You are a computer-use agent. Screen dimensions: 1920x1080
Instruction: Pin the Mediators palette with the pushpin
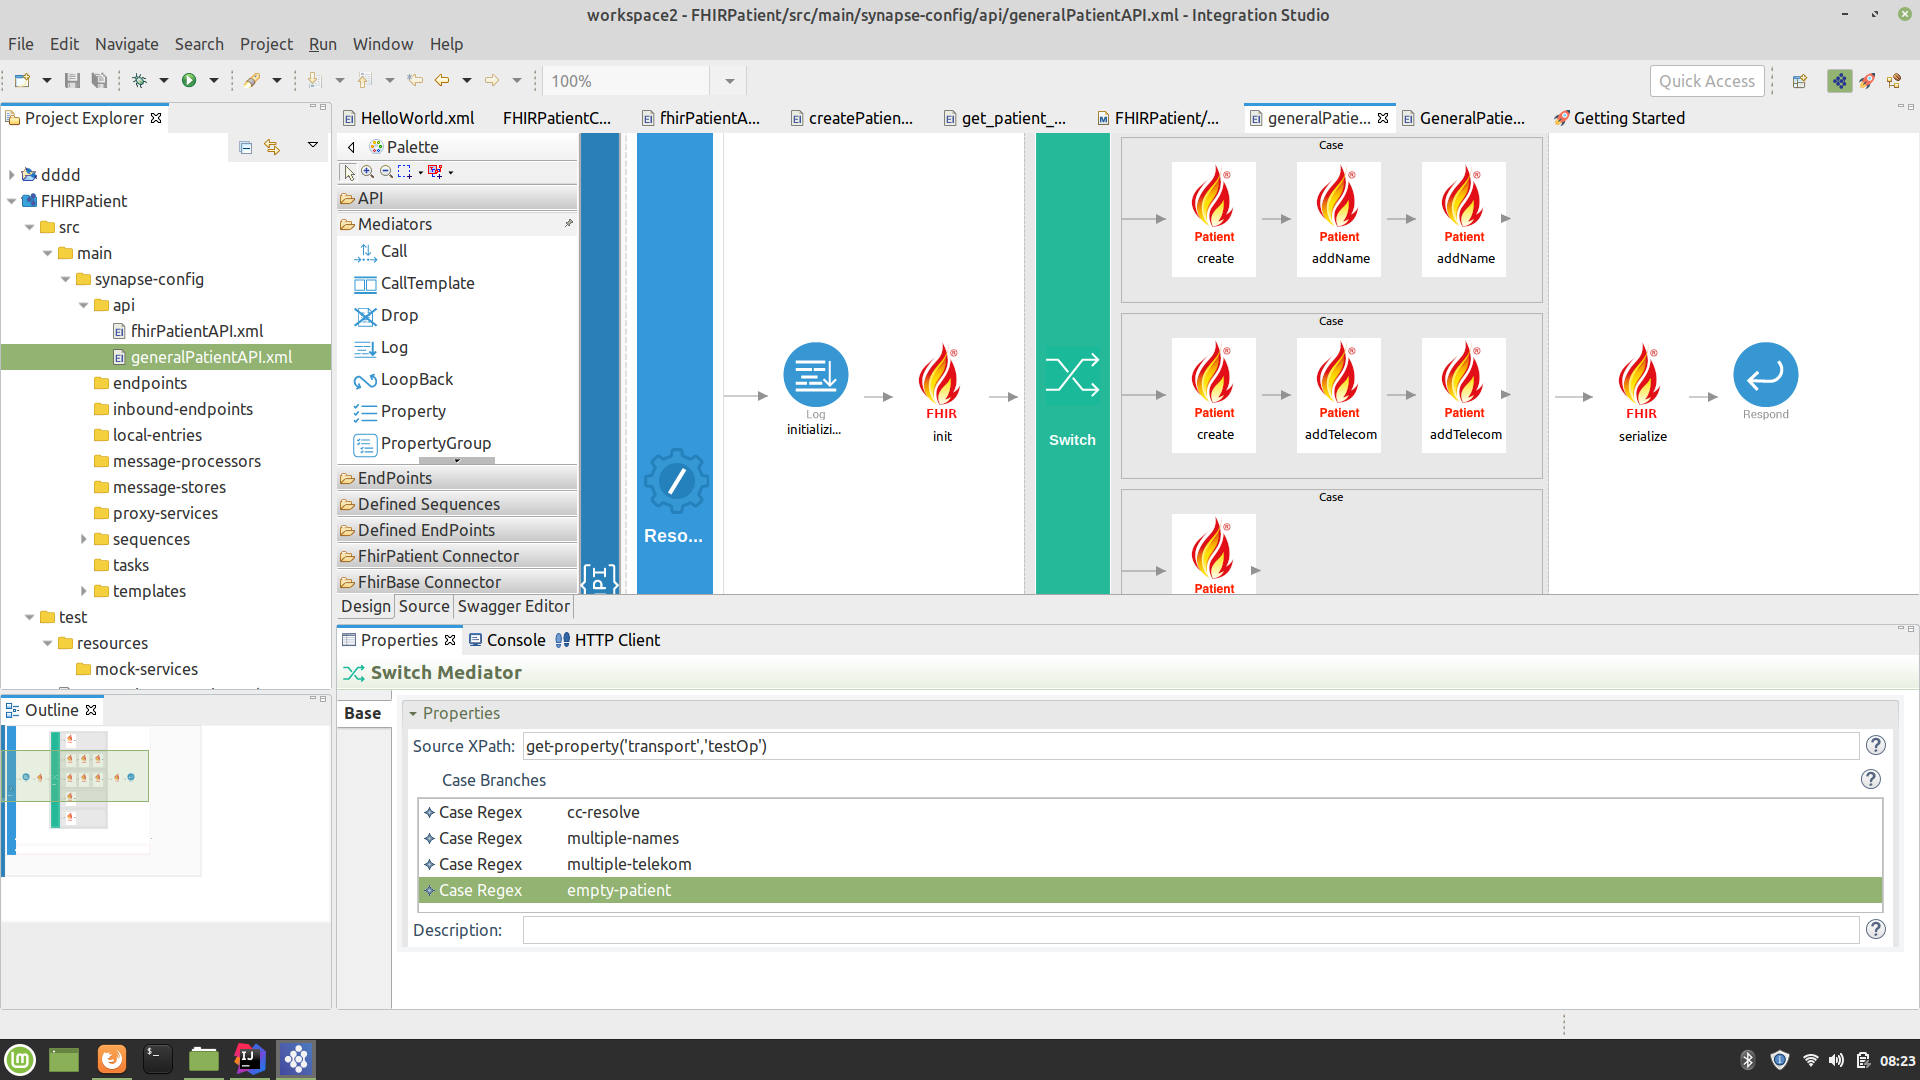click(x=569, y=224)
